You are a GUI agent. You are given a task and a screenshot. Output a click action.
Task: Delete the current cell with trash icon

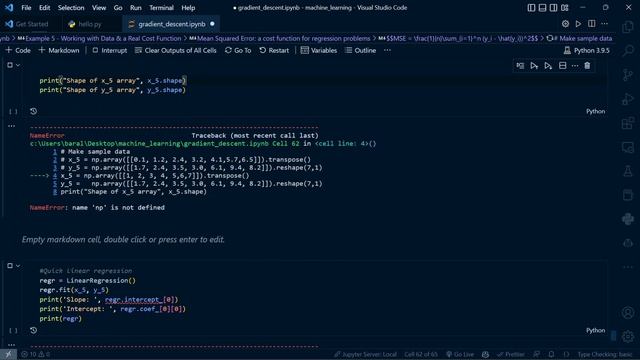[x=587, y=66]
